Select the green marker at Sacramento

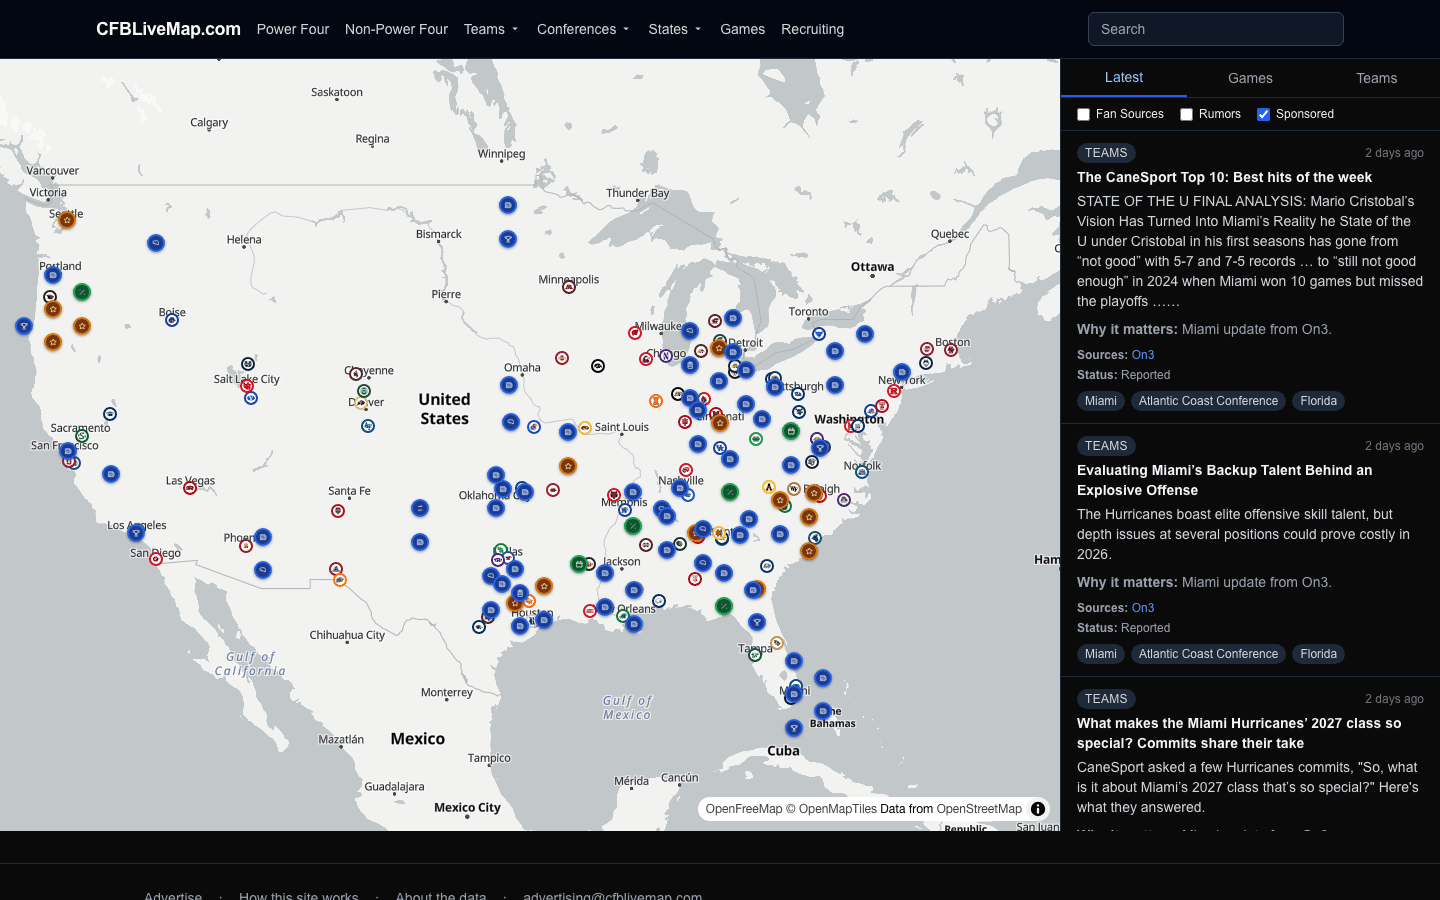82,436
